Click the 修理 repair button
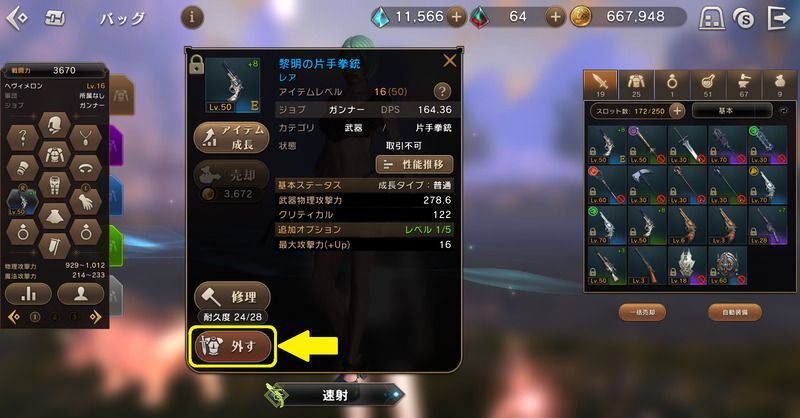This screenshot has width=800, height=418. point(232,297)
